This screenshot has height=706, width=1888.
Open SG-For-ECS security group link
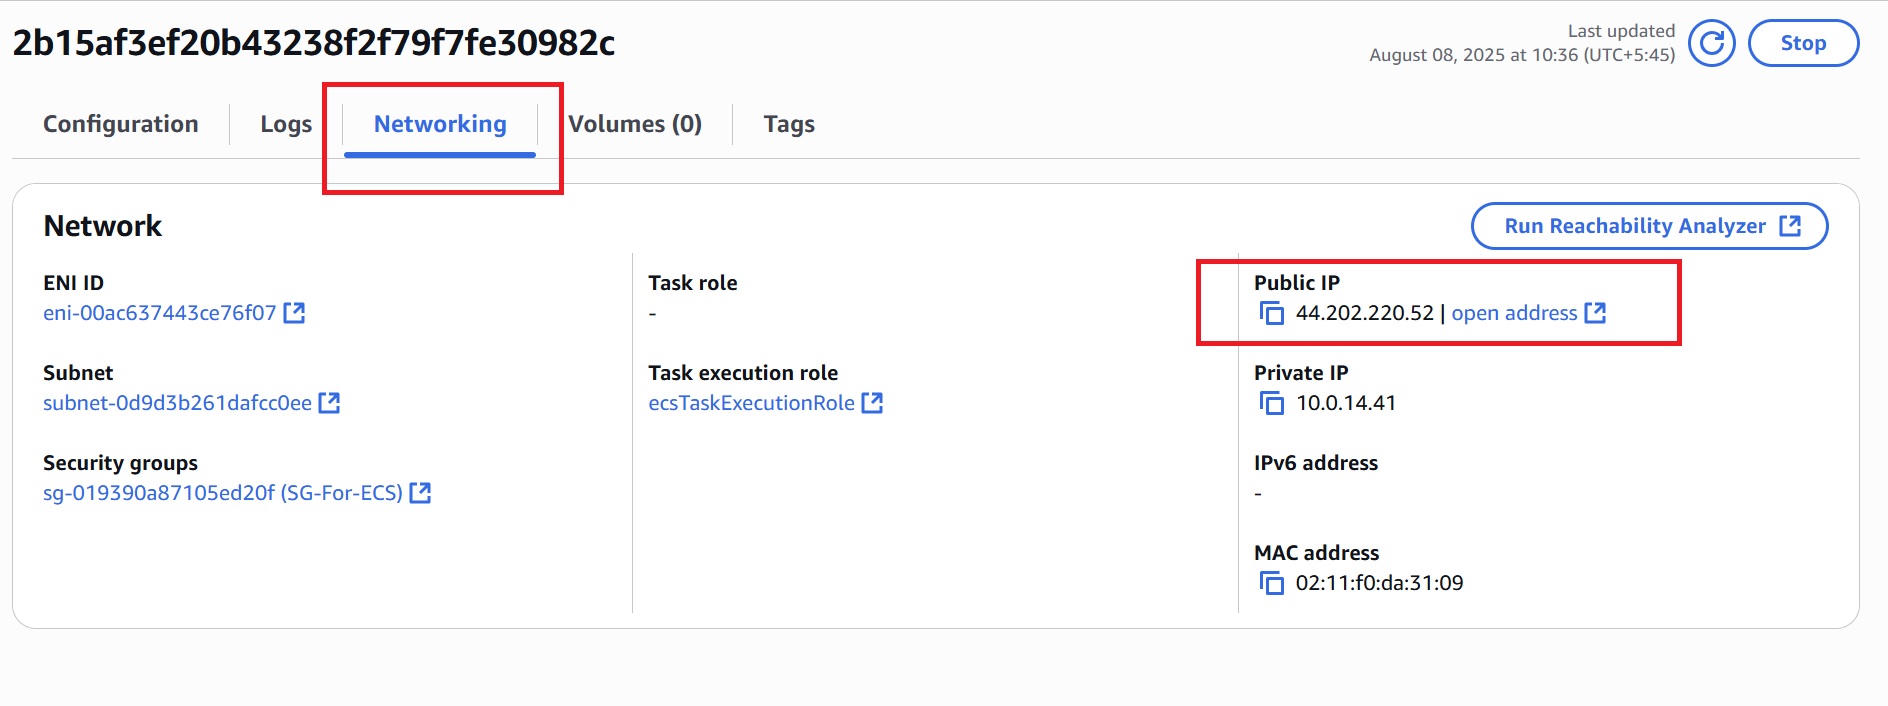pyautogui.click(x=226, y=493)
